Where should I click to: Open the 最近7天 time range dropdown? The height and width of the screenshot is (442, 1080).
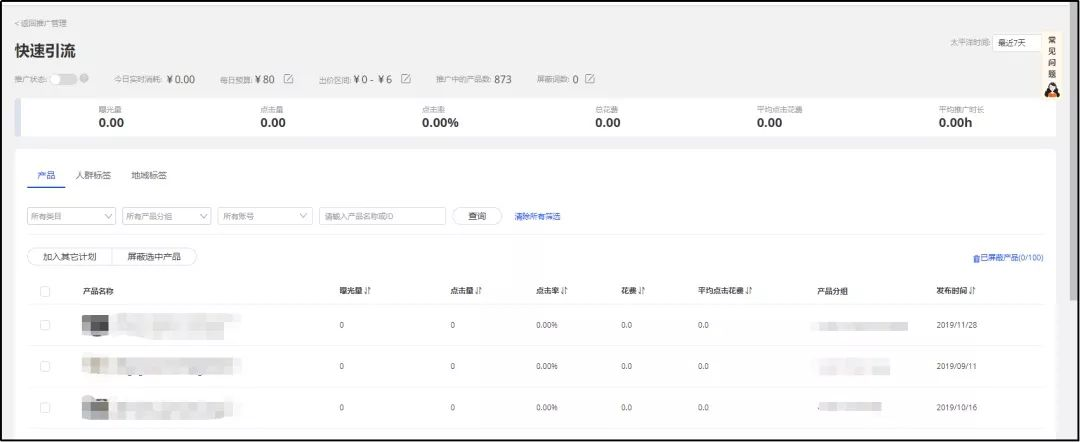pos(1017,43)
